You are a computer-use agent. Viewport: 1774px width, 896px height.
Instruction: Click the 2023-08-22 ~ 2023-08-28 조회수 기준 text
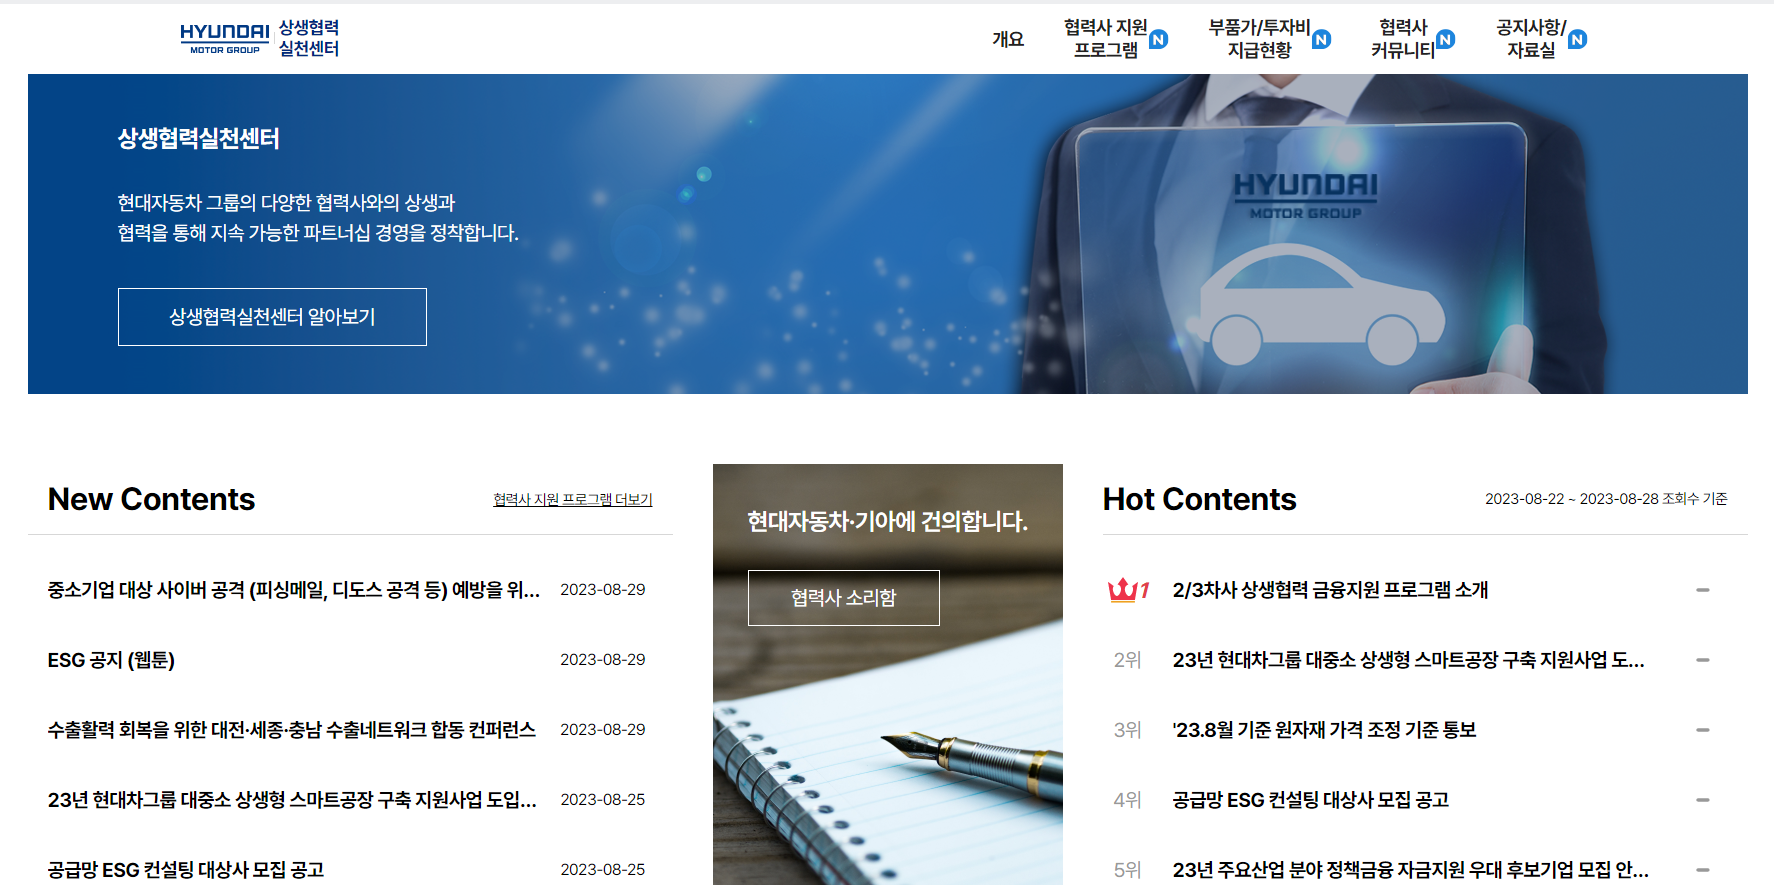pos(1606,499)
